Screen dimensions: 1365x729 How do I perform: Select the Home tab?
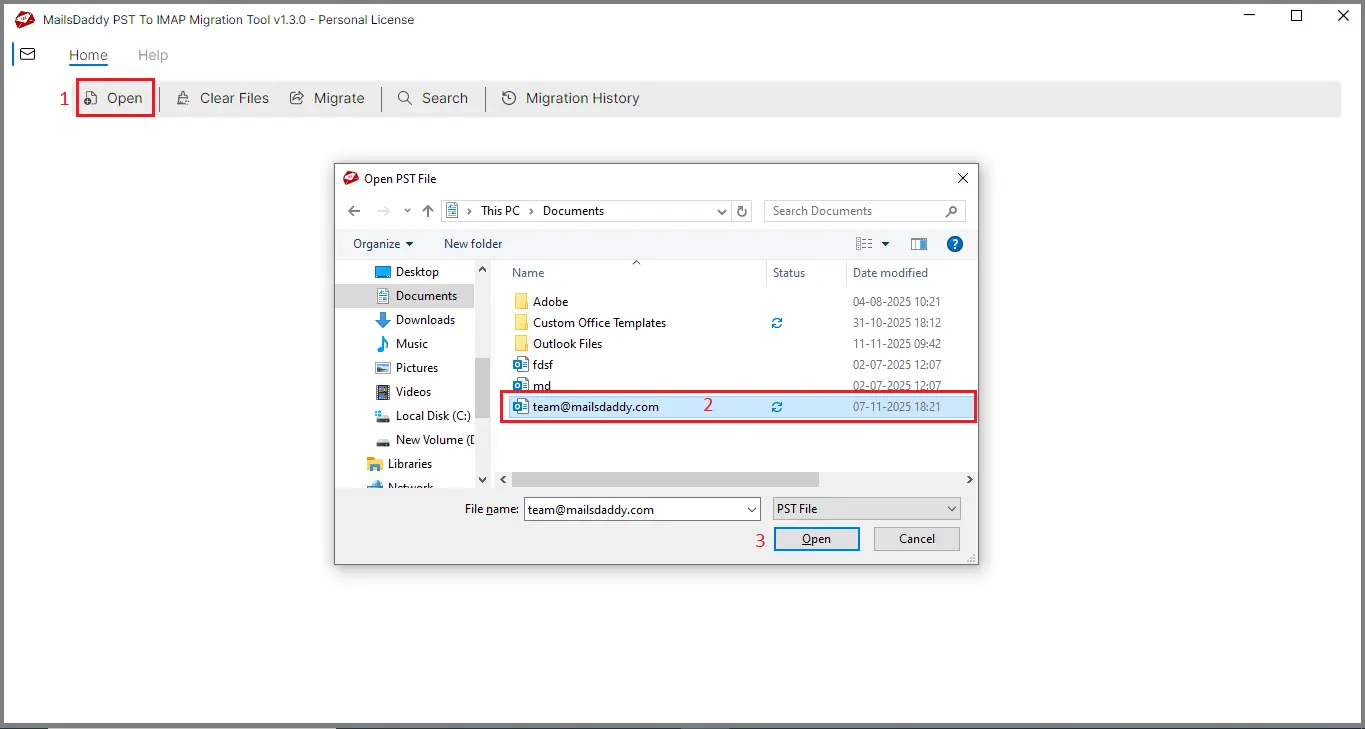coord(88,55)
